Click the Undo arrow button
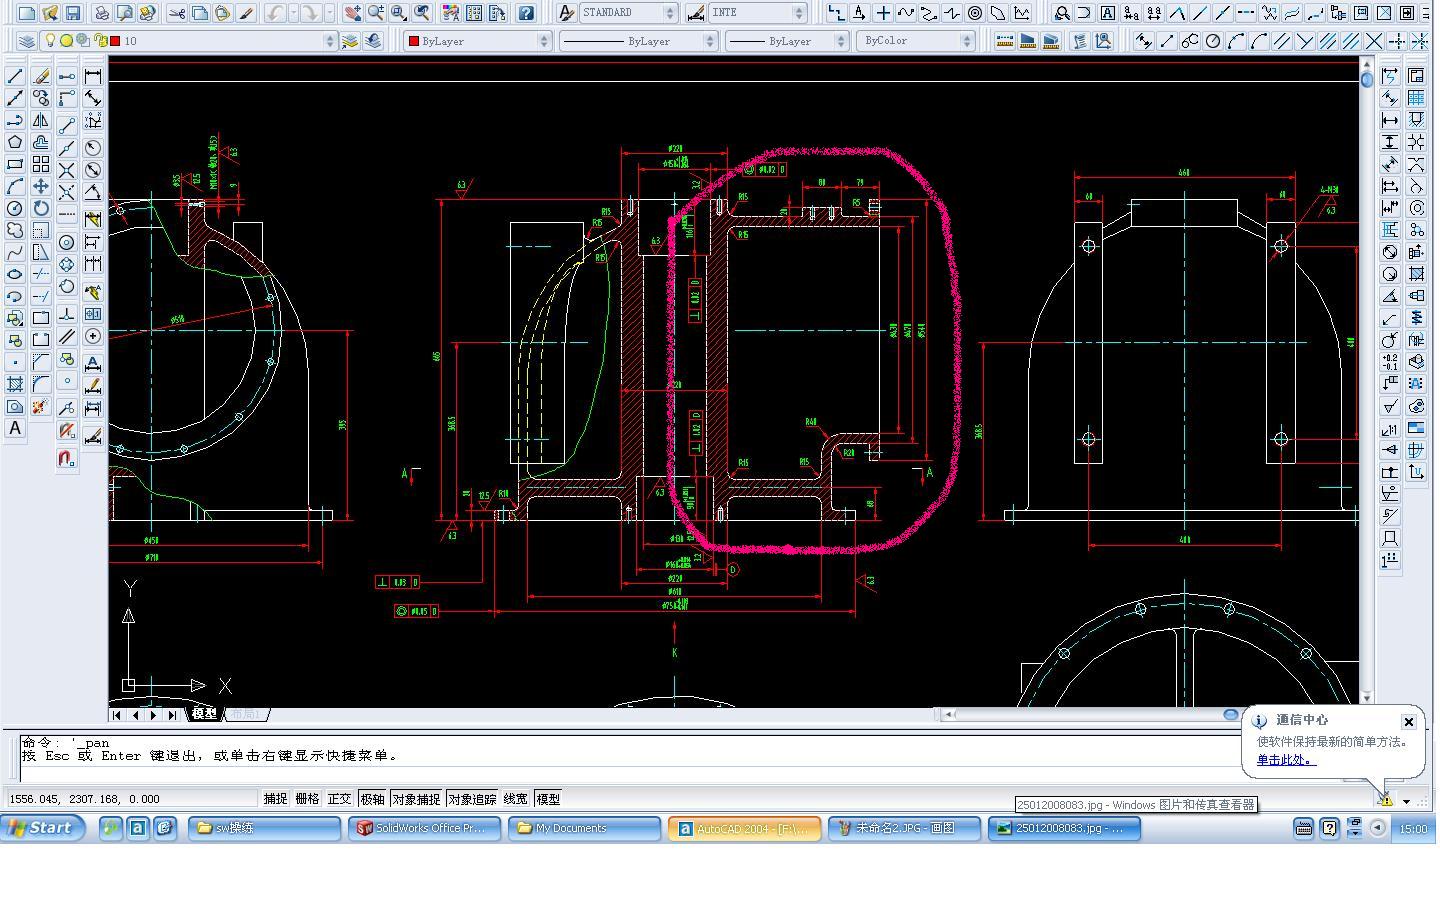The height and width of the screenshot is (900, 1440). point(274,13)
